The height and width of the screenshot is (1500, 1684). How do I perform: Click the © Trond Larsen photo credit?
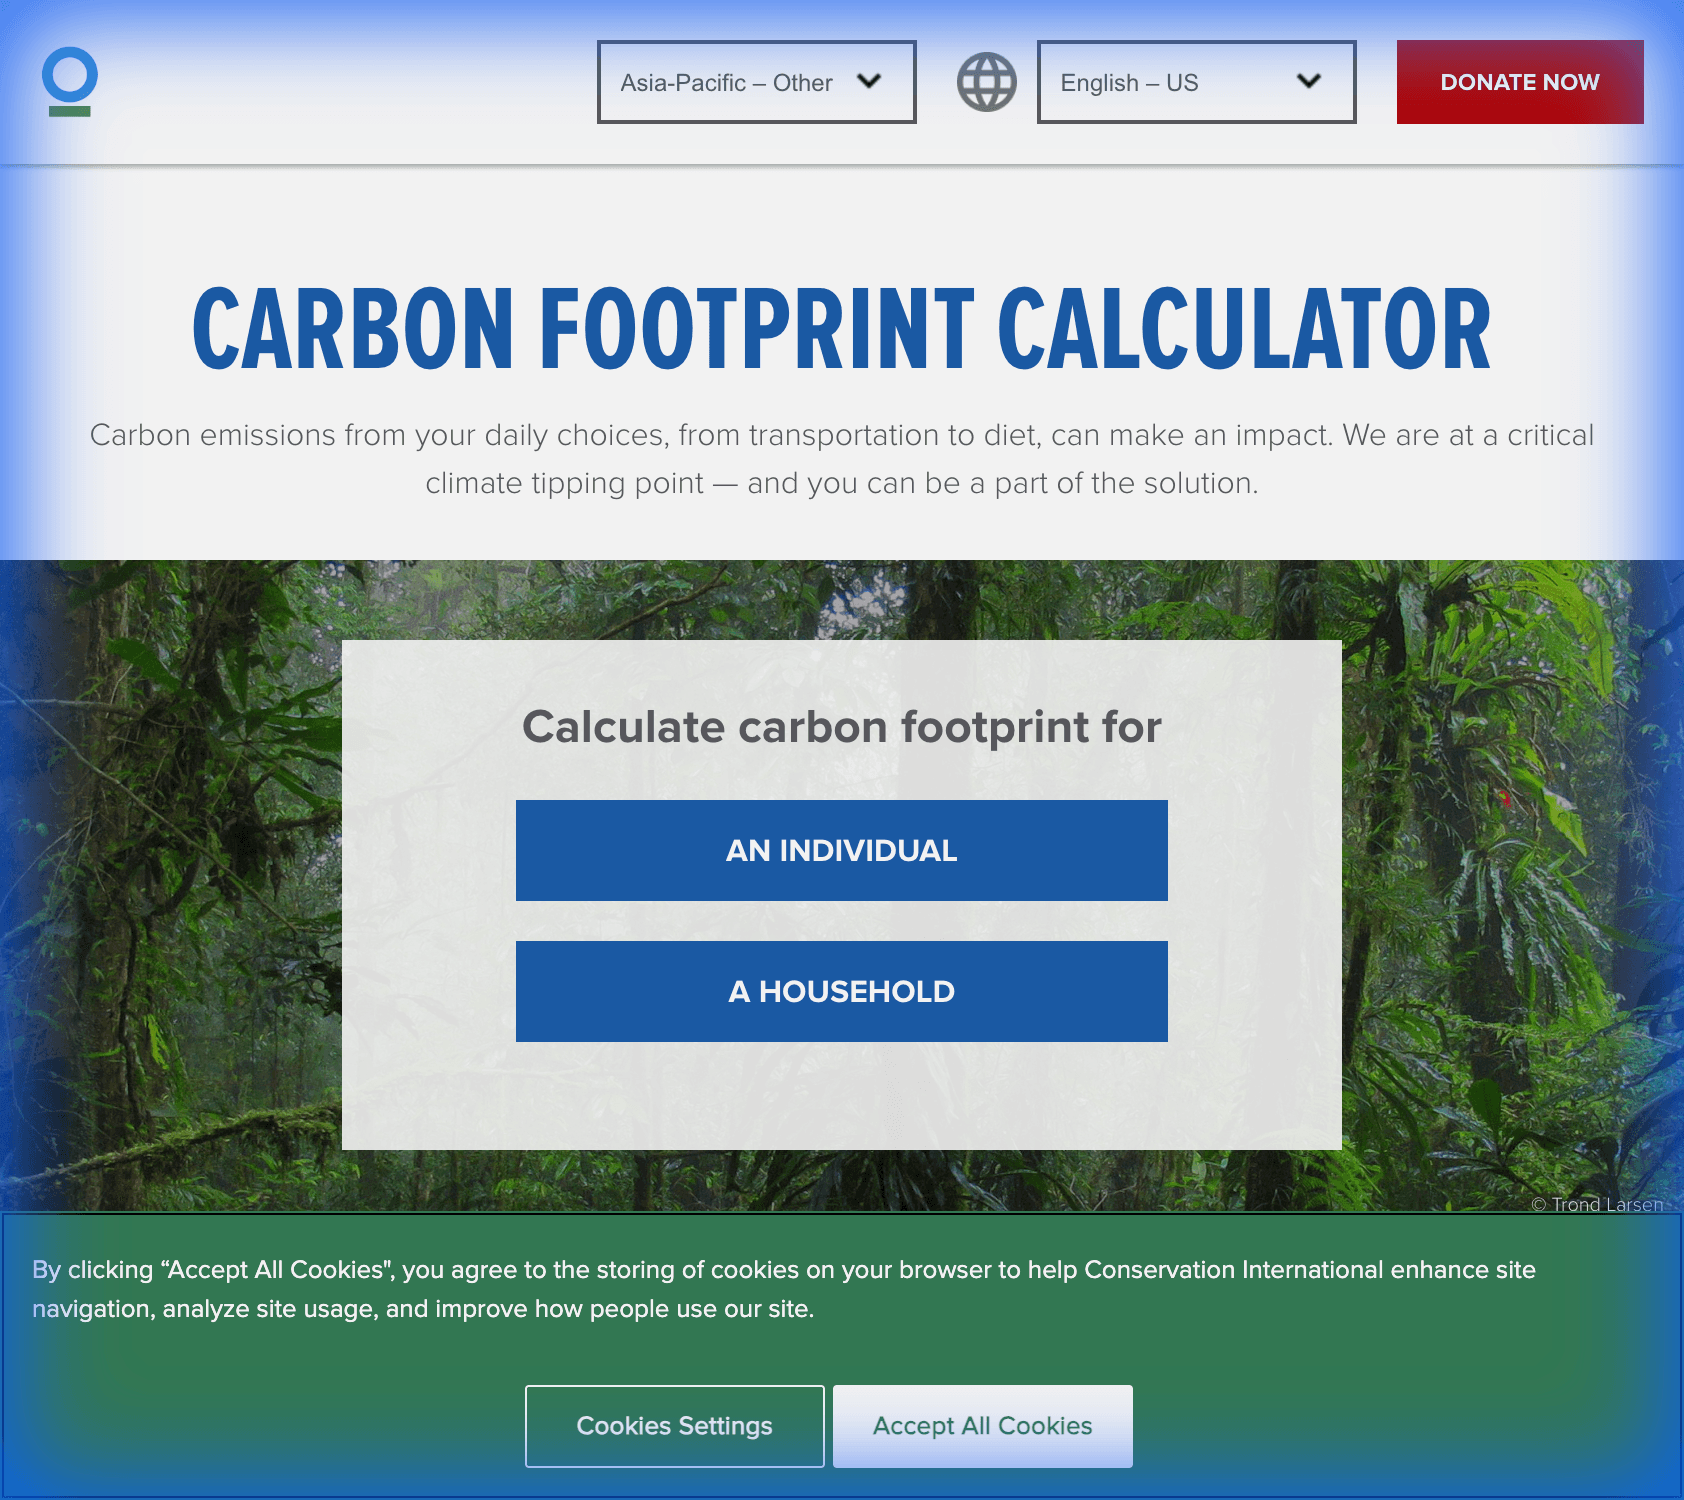click(x=1596, y=1205)
